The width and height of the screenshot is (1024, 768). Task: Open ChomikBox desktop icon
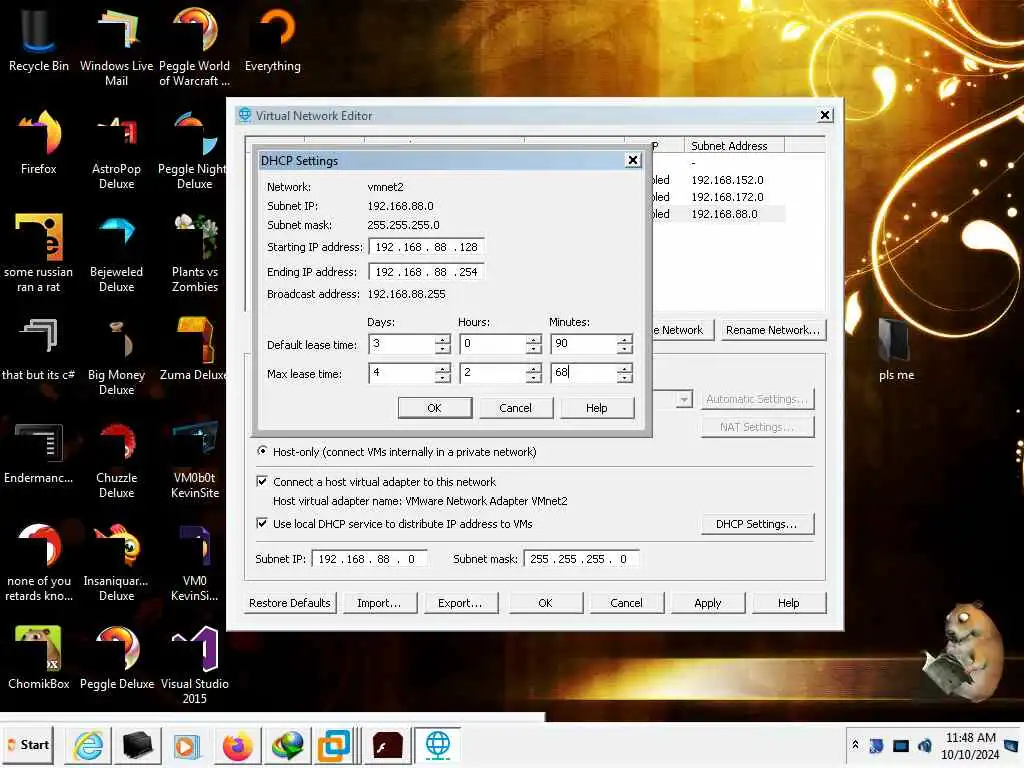[39, 658]
